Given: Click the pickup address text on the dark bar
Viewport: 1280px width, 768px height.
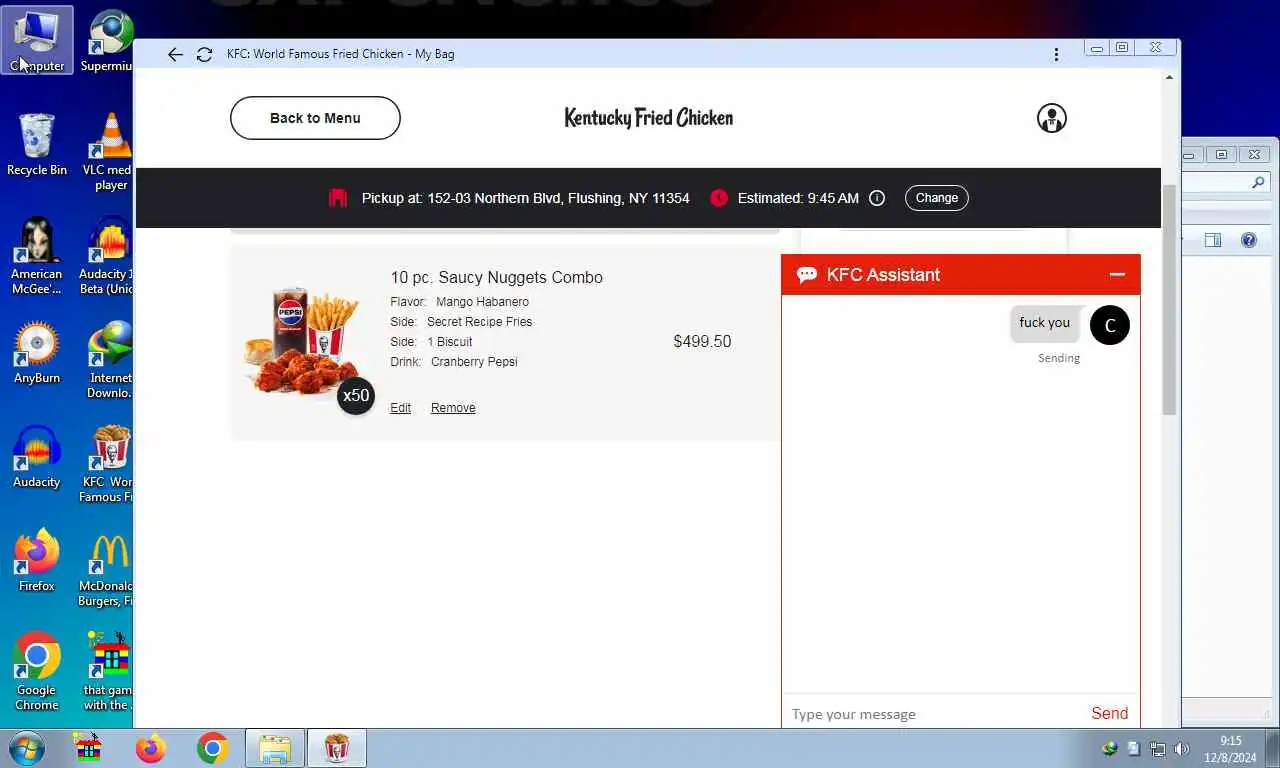Looking at the screenshot, I should point(526,198).
